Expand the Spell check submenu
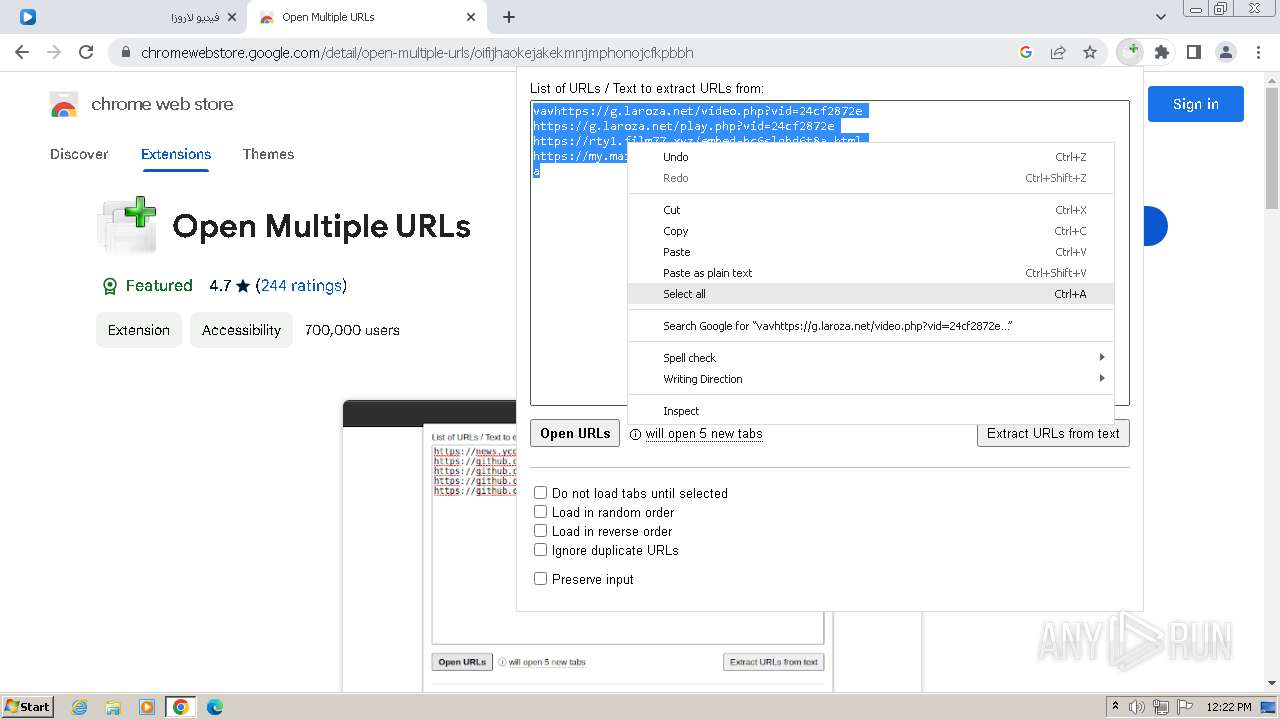This screenshot has width=1280, height=720. [x=870, y=358]
